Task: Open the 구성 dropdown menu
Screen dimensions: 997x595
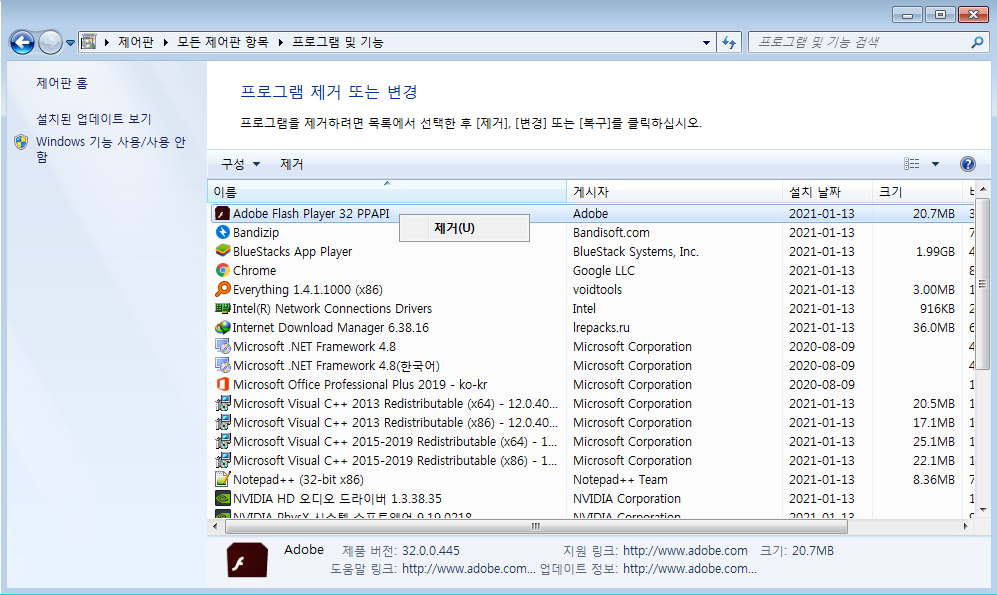Action: pos(240,164)
